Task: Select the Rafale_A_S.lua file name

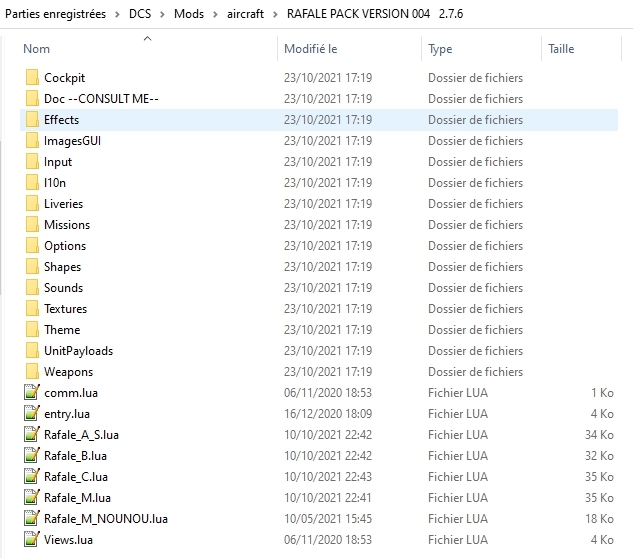Action: pyautogui.click(x=81, y=435)
